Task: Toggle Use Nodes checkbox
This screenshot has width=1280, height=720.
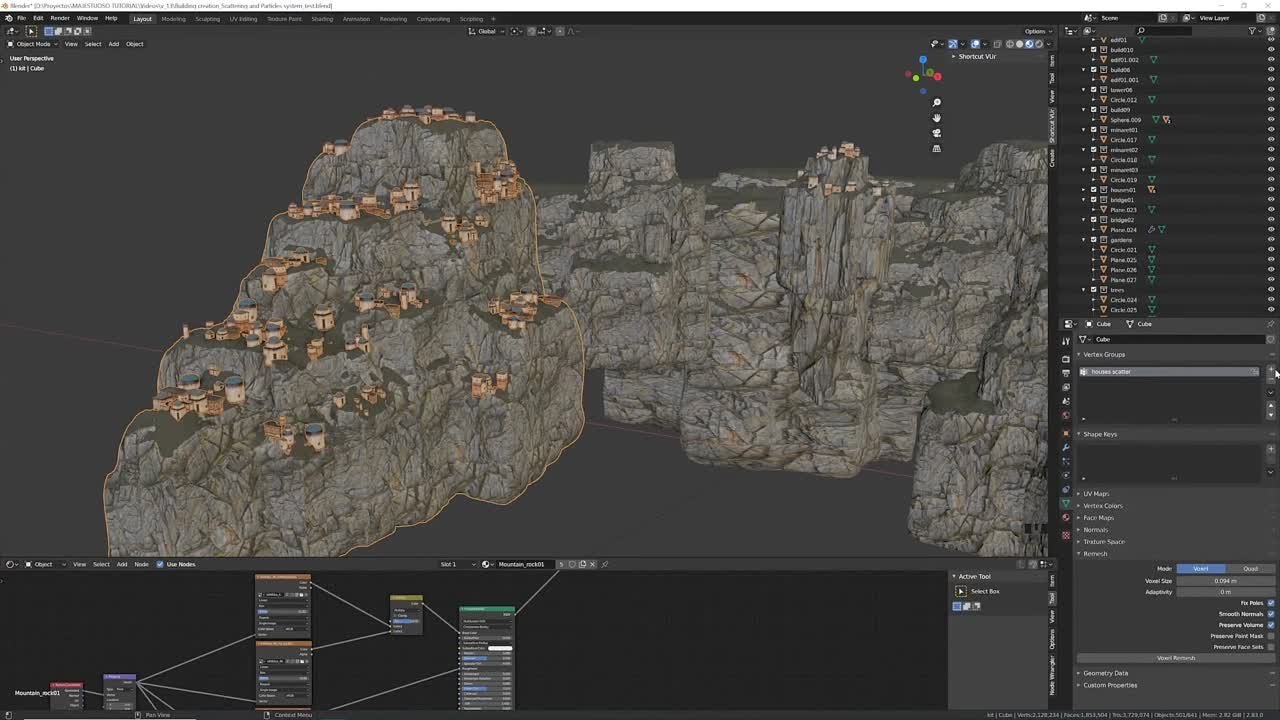Action: [159, 564]
